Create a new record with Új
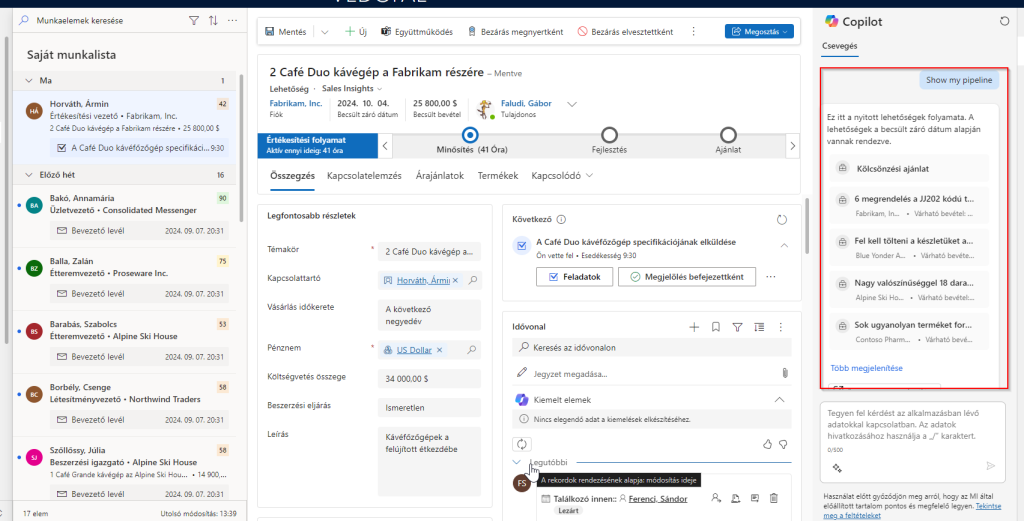 click(x=356, y=31)
